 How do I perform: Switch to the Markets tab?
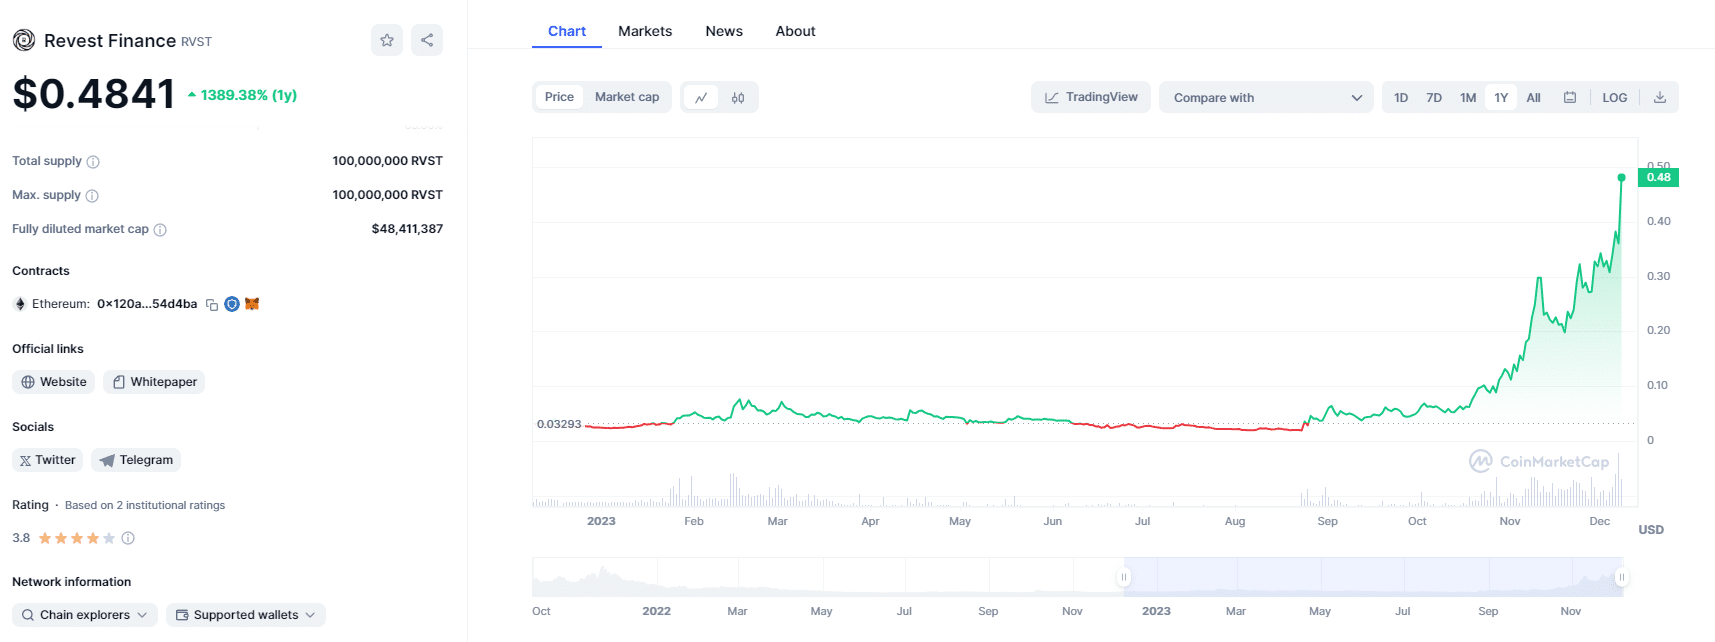click(645, 31)
